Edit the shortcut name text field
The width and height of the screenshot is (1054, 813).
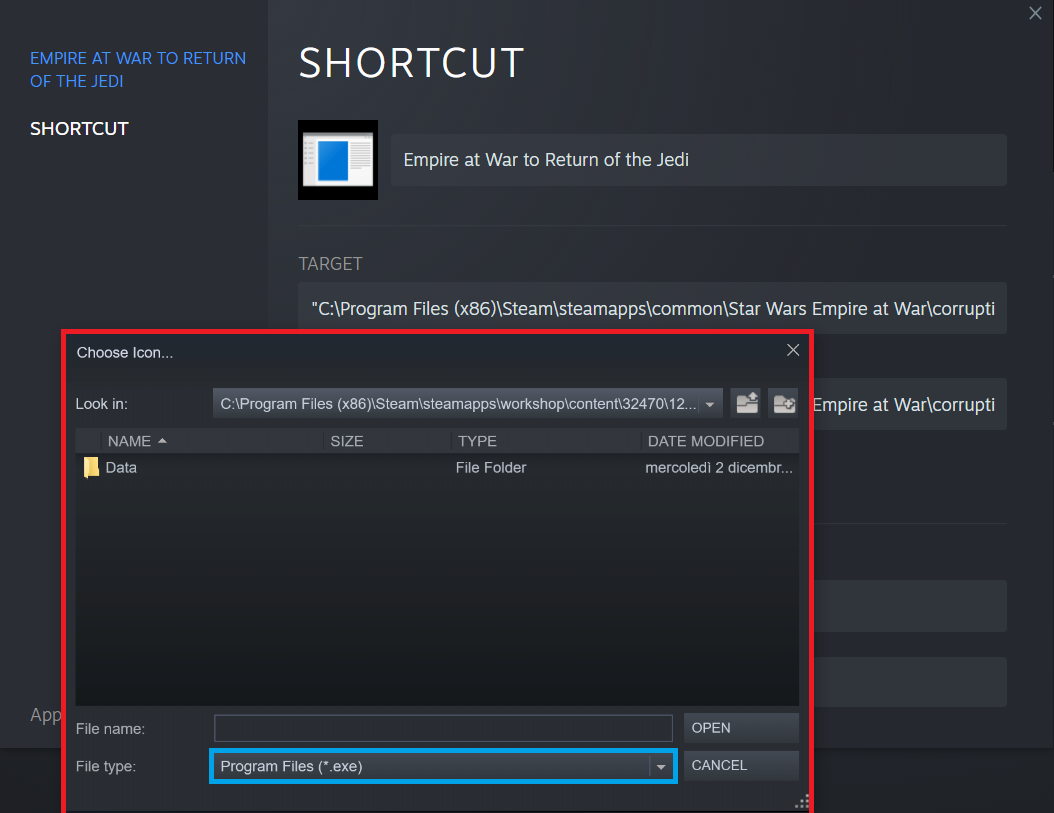pos(698,160)
